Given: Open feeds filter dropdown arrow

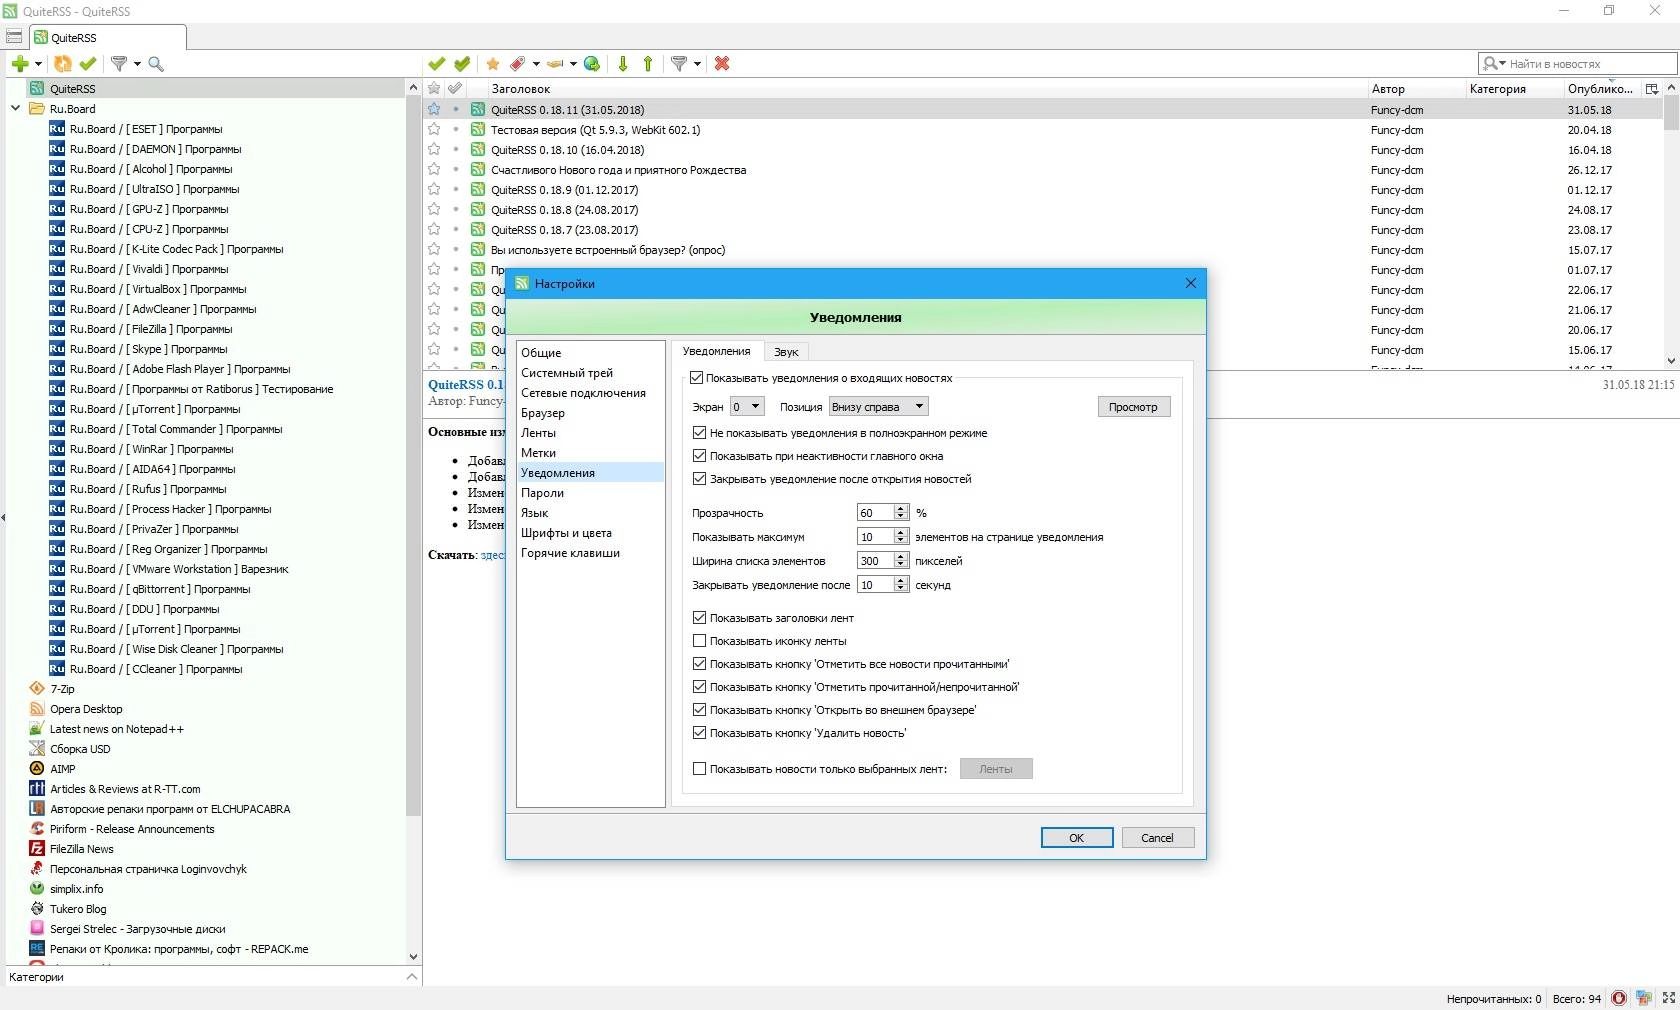Looking at the screenshot, I should pyautogui.click(x=137, y=64).
